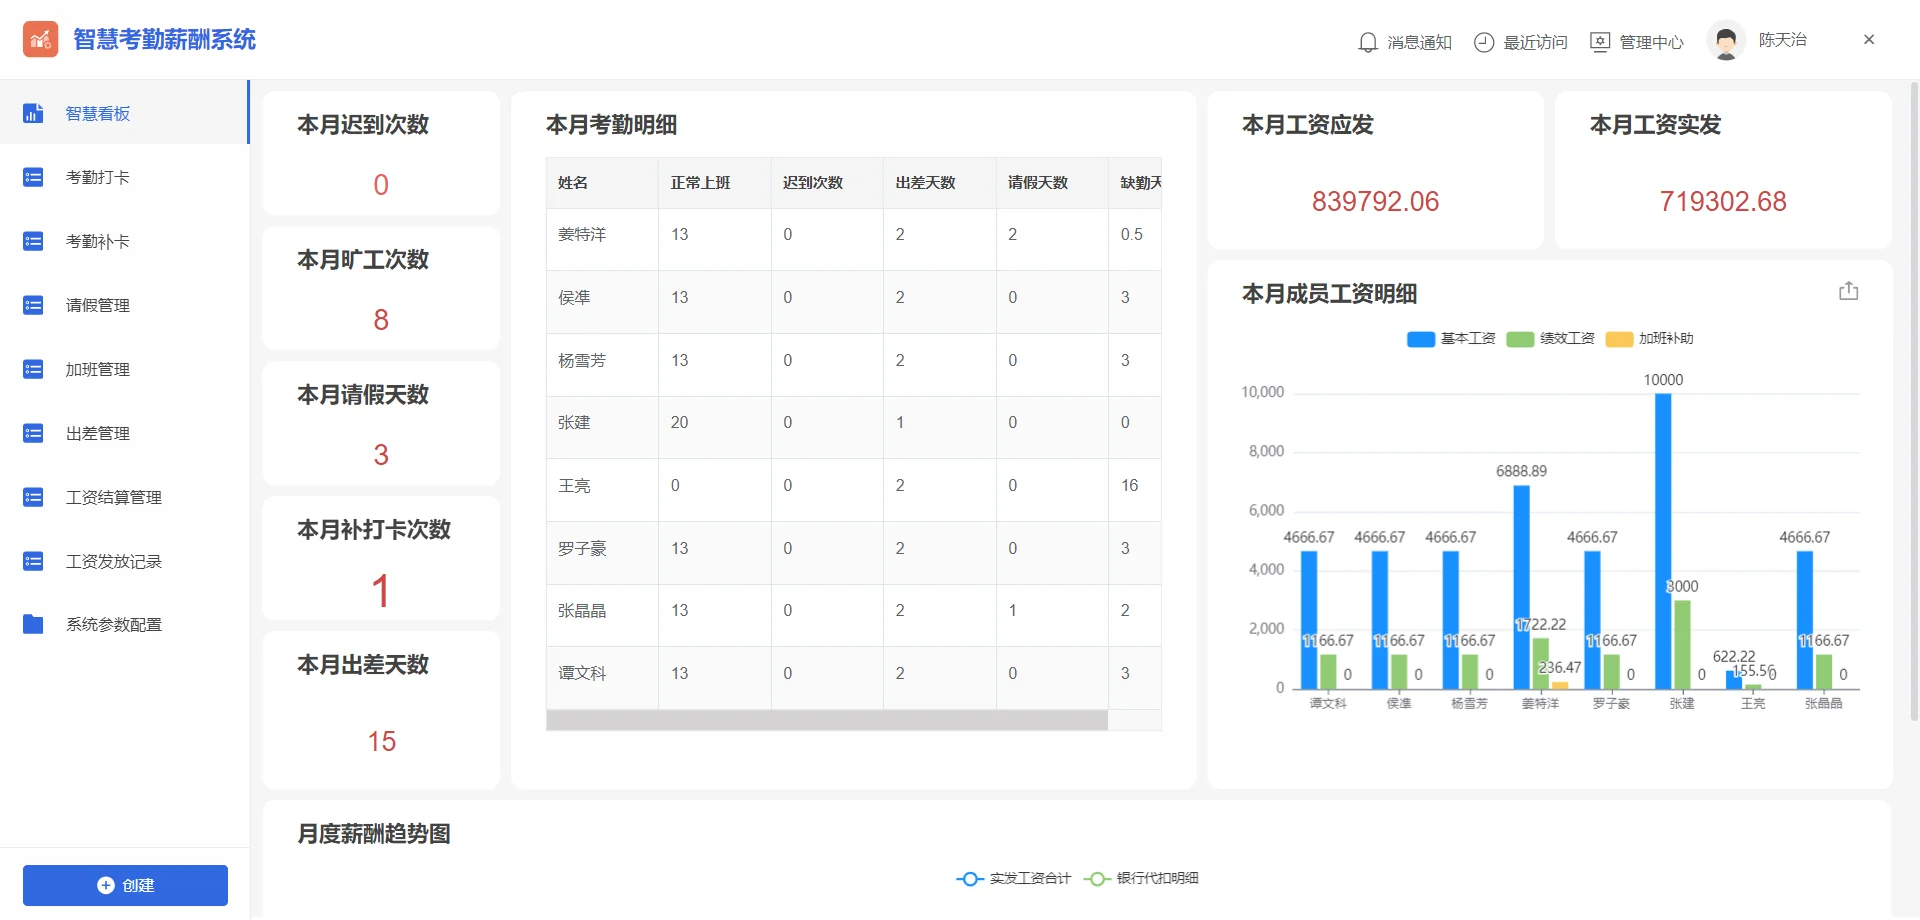
Task: Click the 出差管理 sidebar icon
Action: (x=33, y=433)
